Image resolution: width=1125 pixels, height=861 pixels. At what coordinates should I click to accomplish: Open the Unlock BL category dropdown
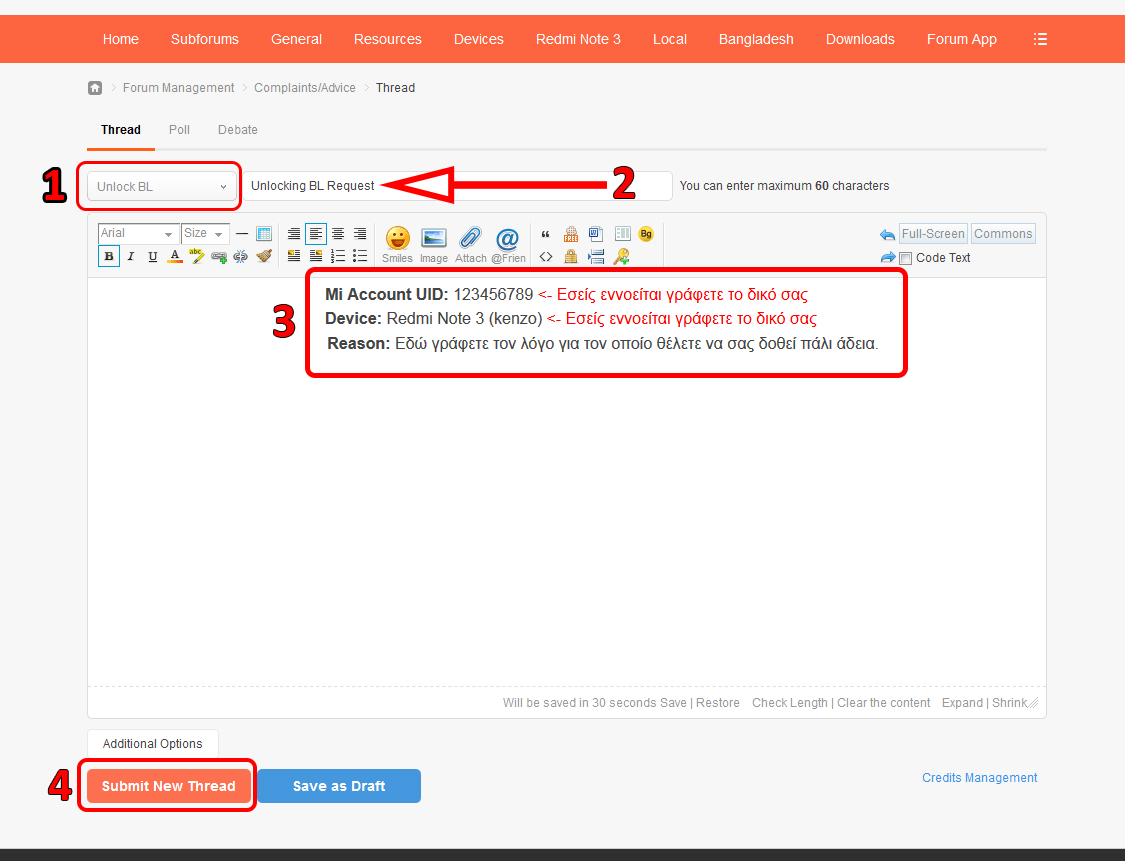(x=162, y=187)
